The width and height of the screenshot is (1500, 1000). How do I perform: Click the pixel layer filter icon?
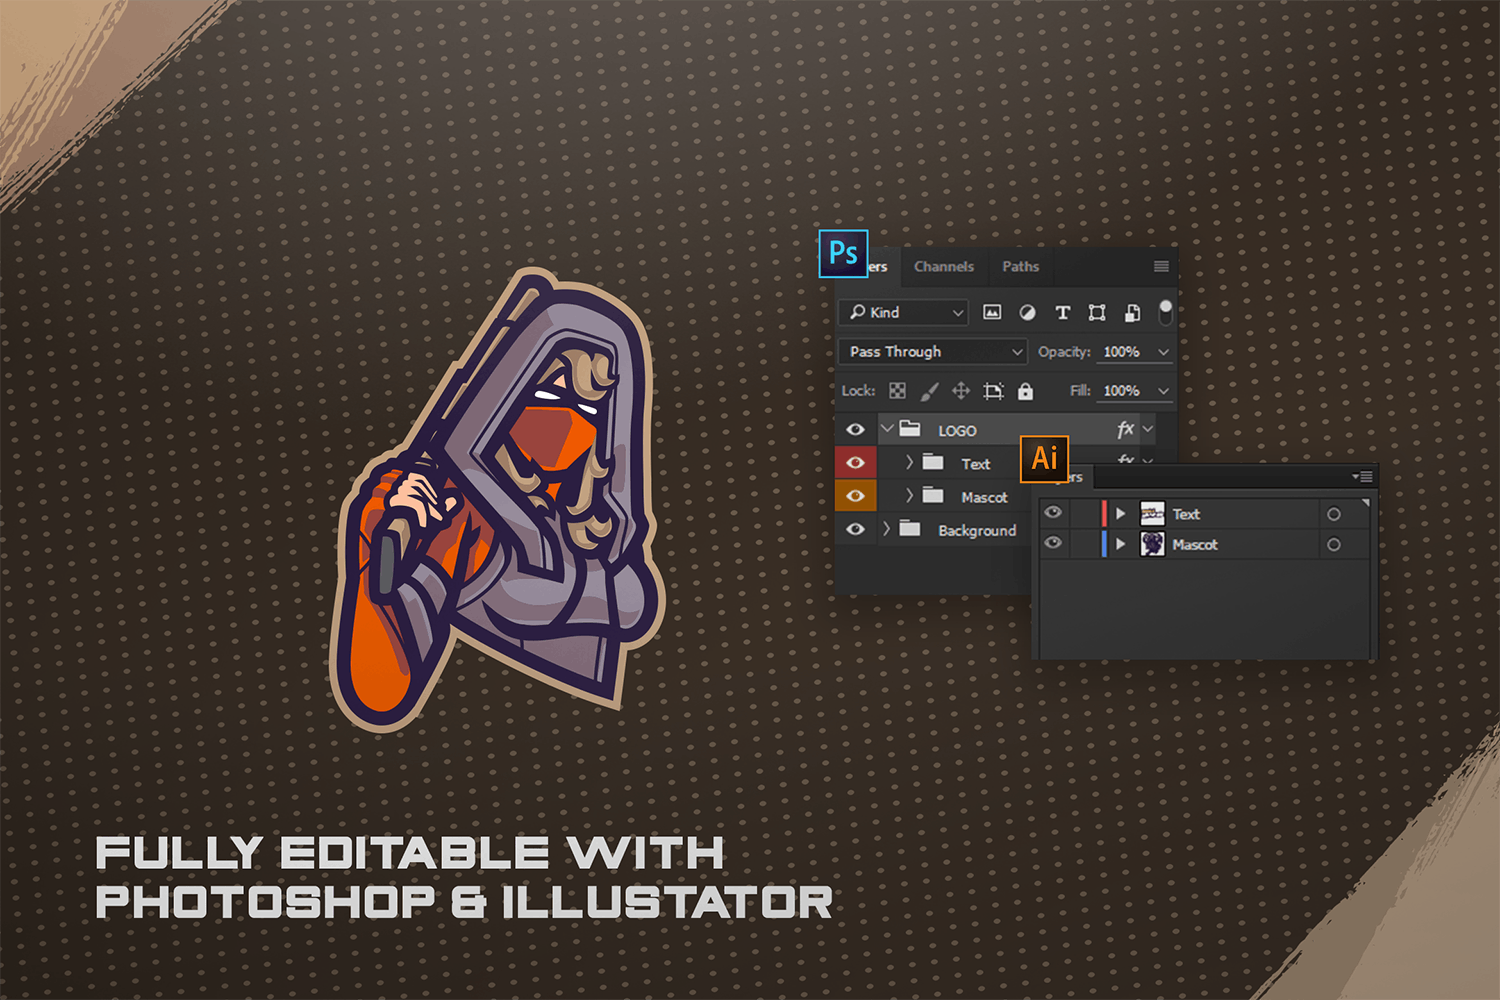point(992,312)
